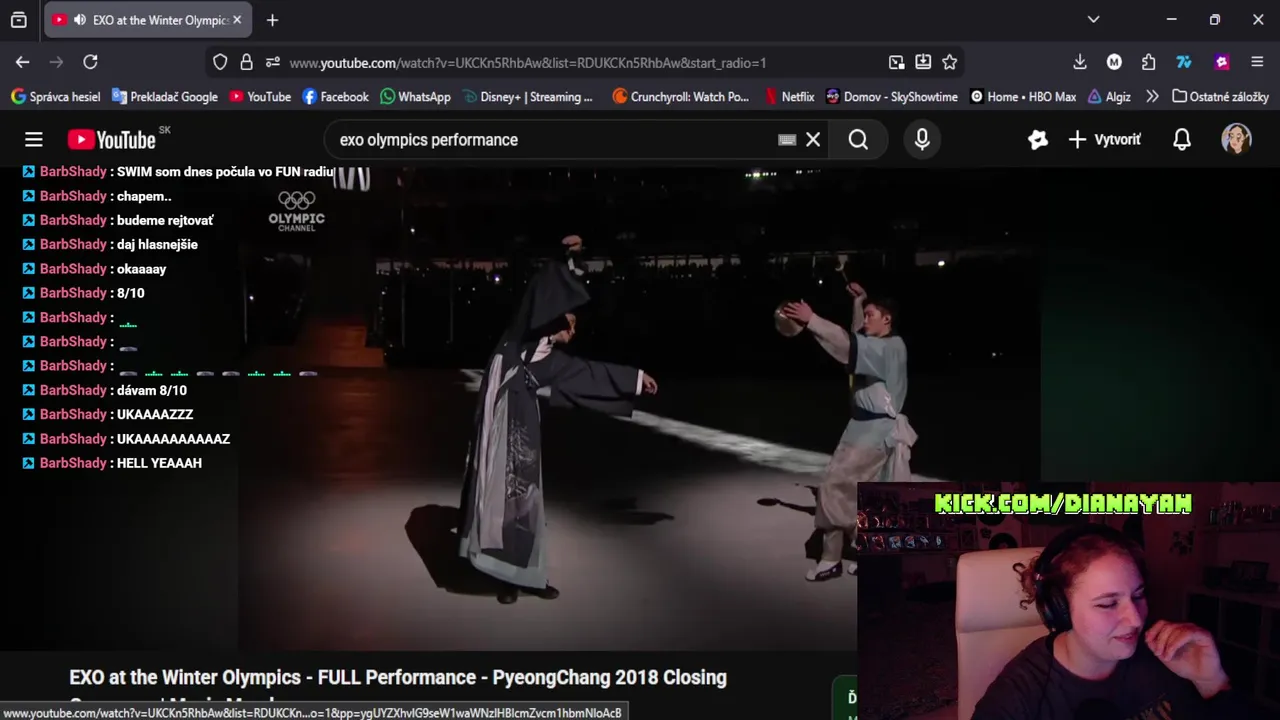Screen dimensions: 1280x720
Task: Click the Vytvoriť create button
Action: pos(1104,140)
